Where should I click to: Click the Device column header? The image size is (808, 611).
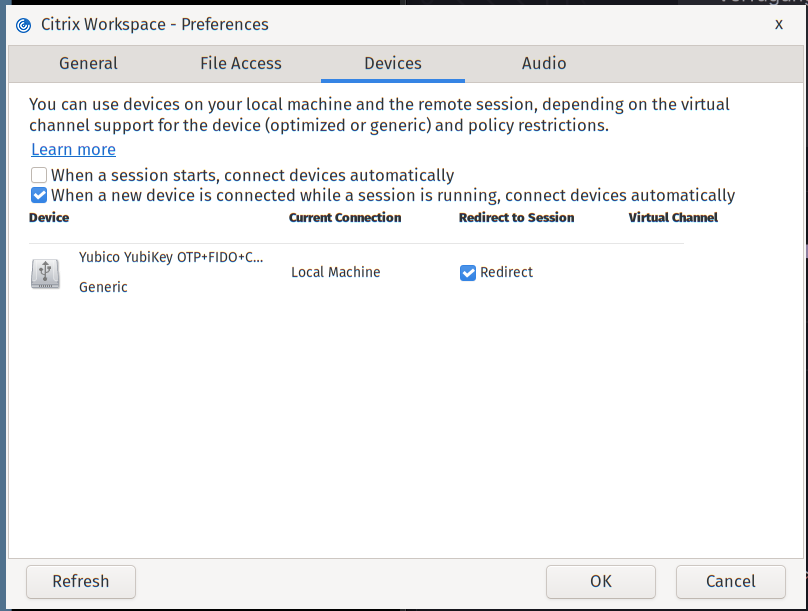pyautogui.click(x=49, y=217)
